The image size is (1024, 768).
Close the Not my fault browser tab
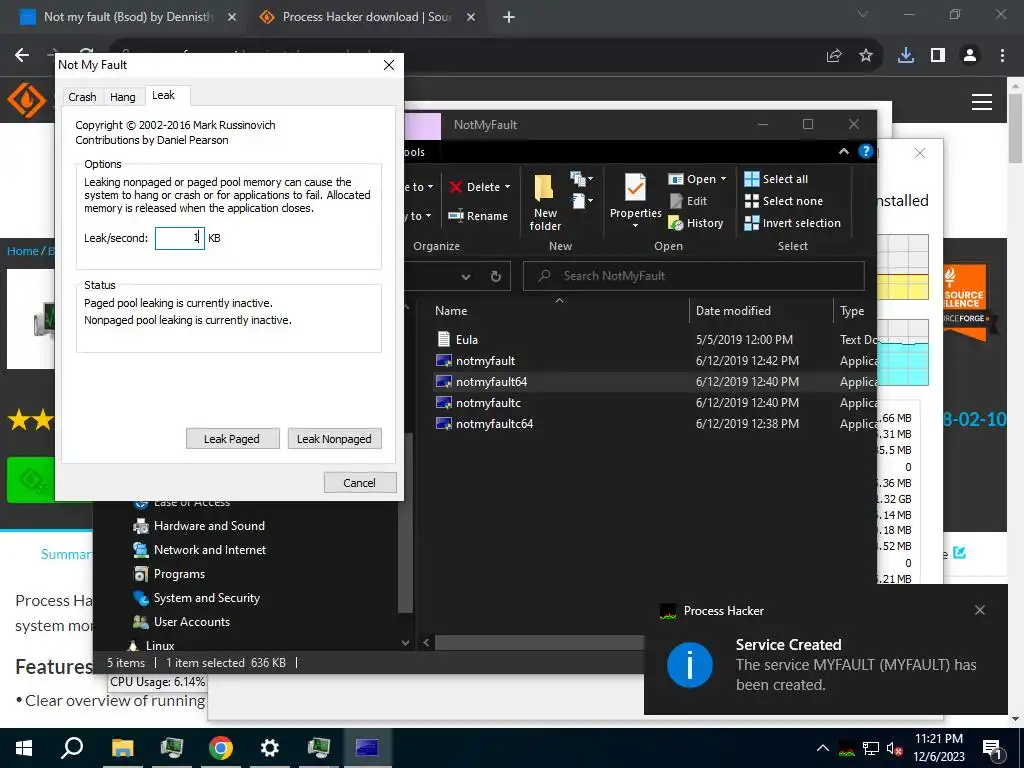point(232,17)
